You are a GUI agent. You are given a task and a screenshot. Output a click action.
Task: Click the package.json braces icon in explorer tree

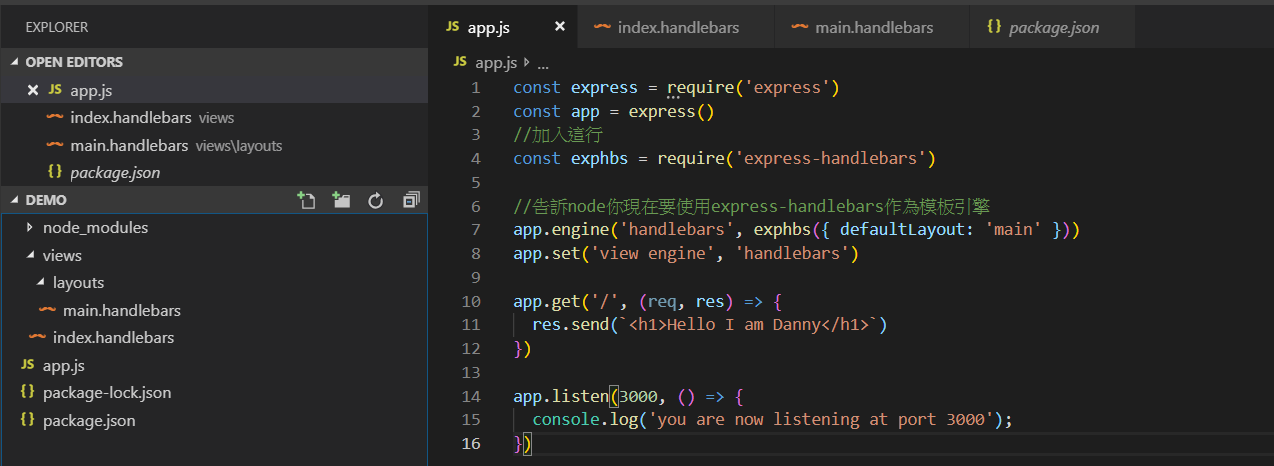[27, 420]
